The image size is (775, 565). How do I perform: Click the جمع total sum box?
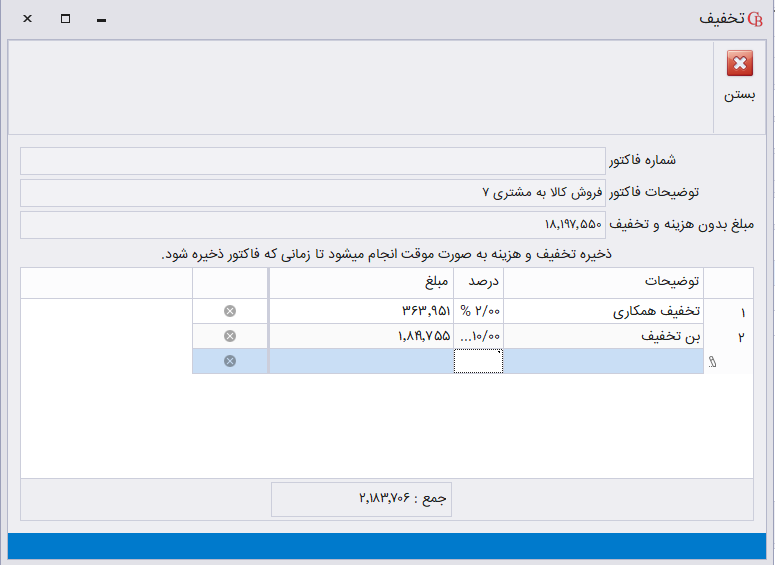361,498
